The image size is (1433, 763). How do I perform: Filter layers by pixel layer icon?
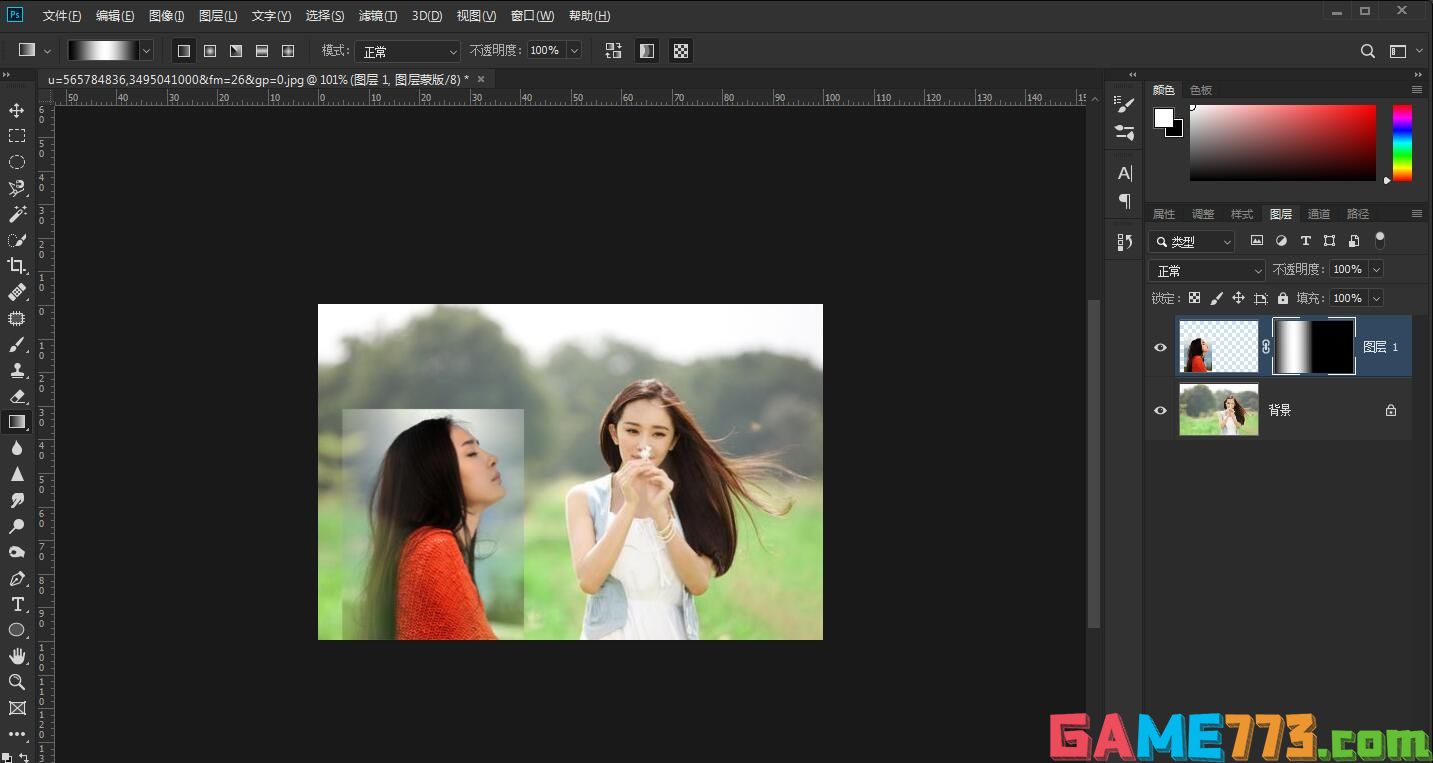click(x=1257, y=241)
